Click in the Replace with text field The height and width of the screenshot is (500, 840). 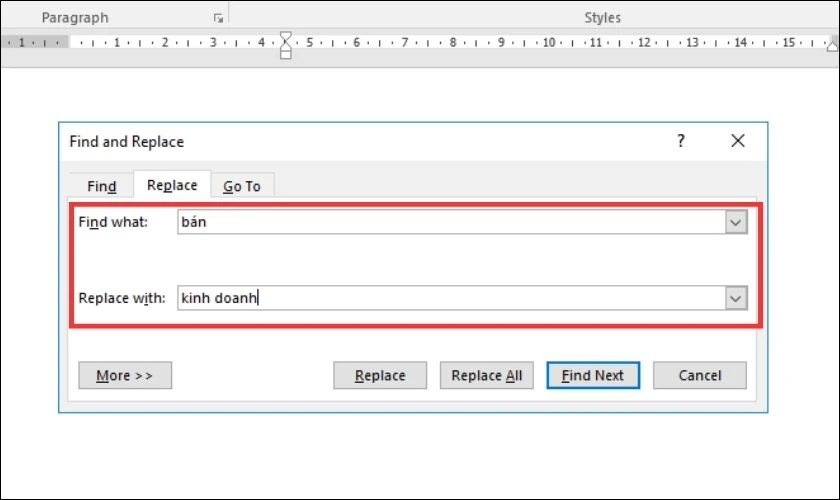(x=452, y=298)
